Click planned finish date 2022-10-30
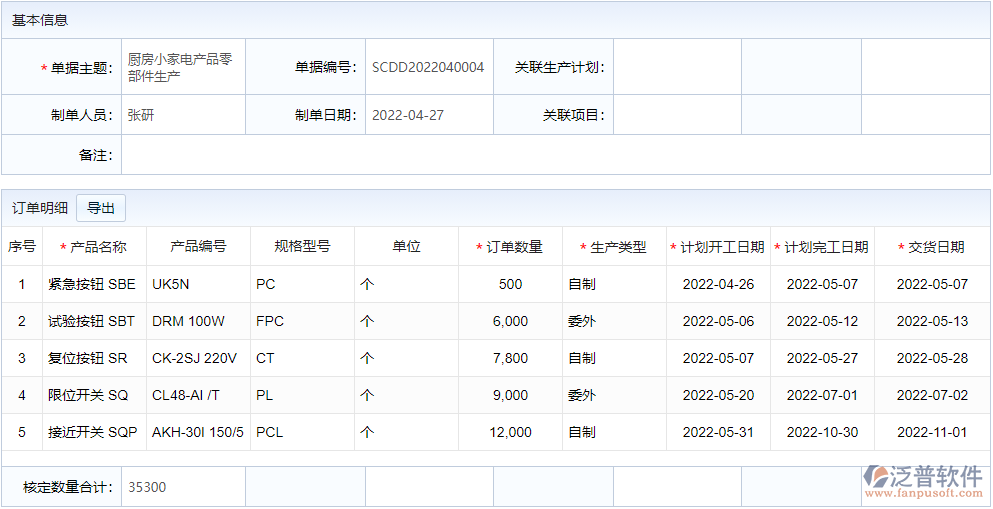 tap(822, 432)
